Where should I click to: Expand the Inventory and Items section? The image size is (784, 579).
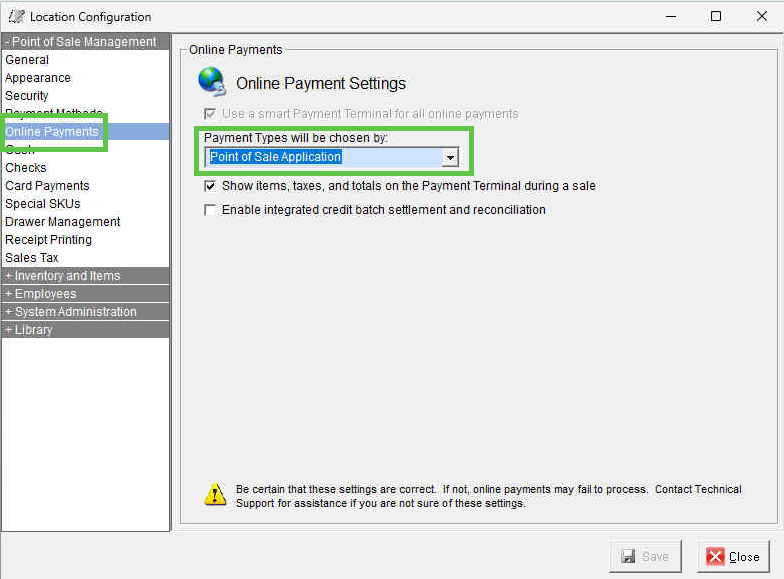pos(85,276)
